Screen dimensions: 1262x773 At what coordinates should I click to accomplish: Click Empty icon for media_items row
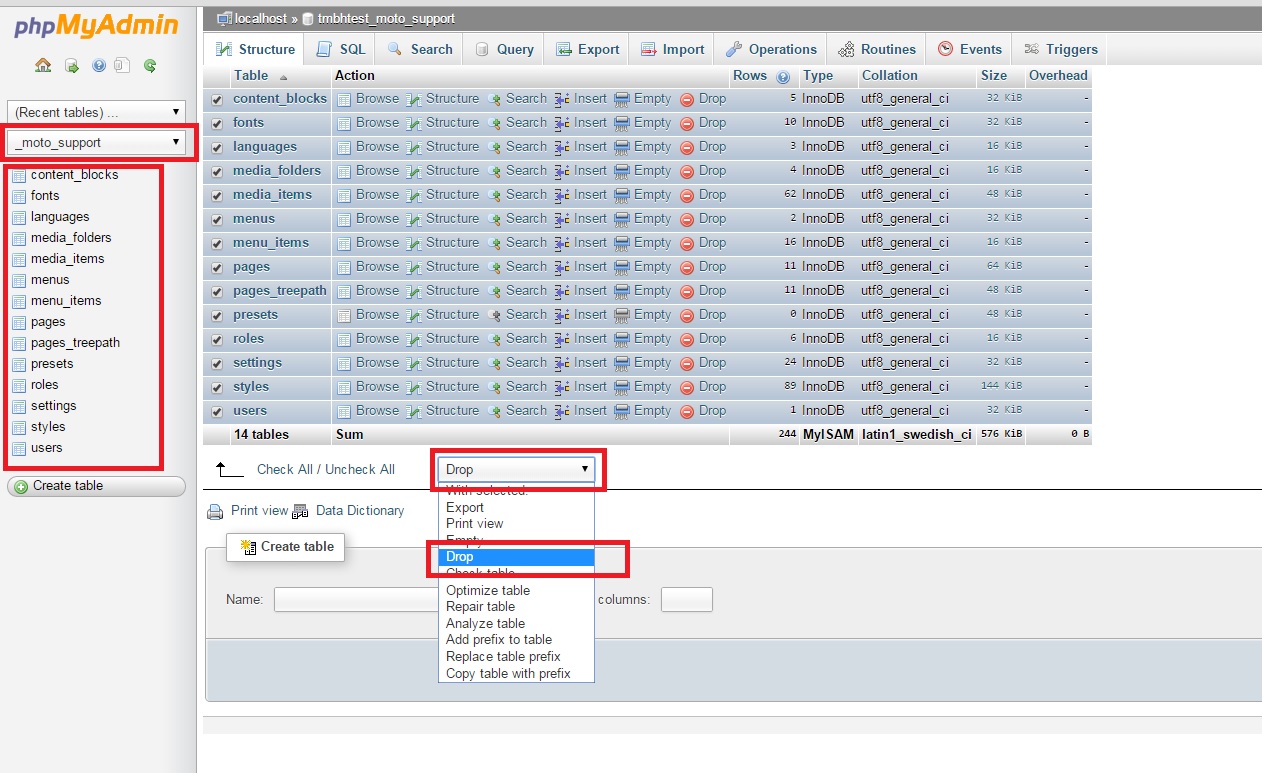point(622,195)
